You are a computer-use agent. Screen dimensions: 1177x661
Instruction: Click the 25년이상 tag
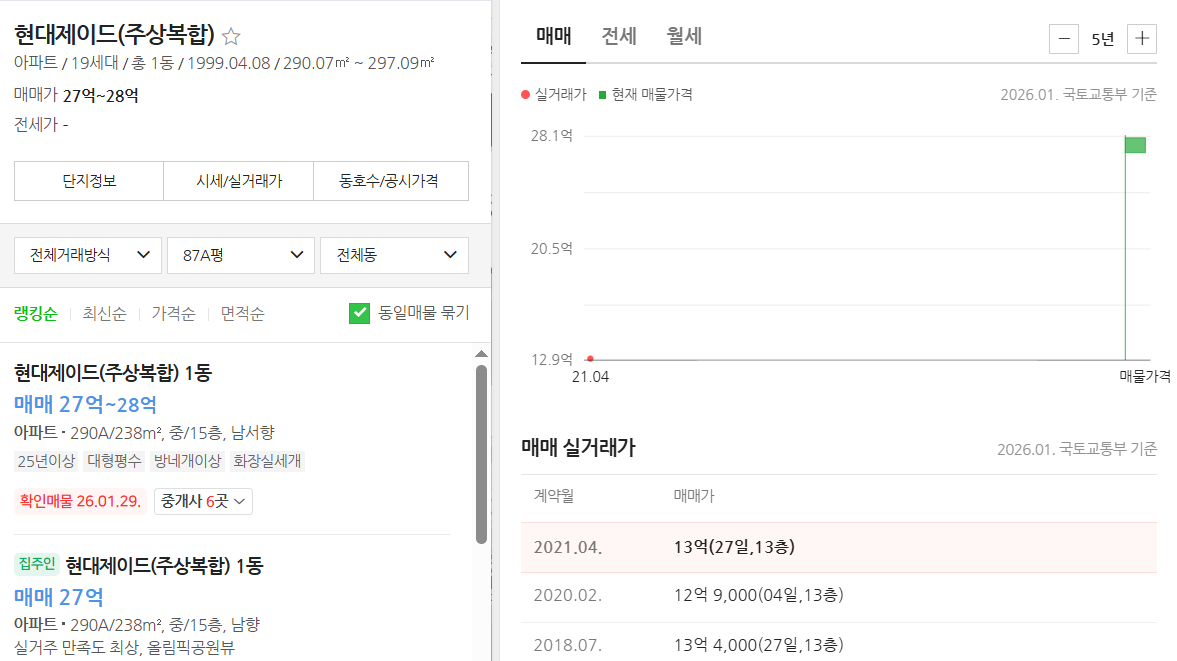[46, 461]
